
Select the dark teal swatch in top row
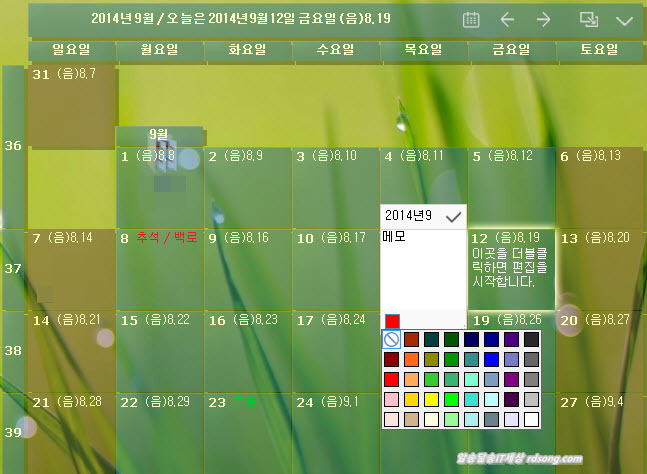(x=431, y=340)
